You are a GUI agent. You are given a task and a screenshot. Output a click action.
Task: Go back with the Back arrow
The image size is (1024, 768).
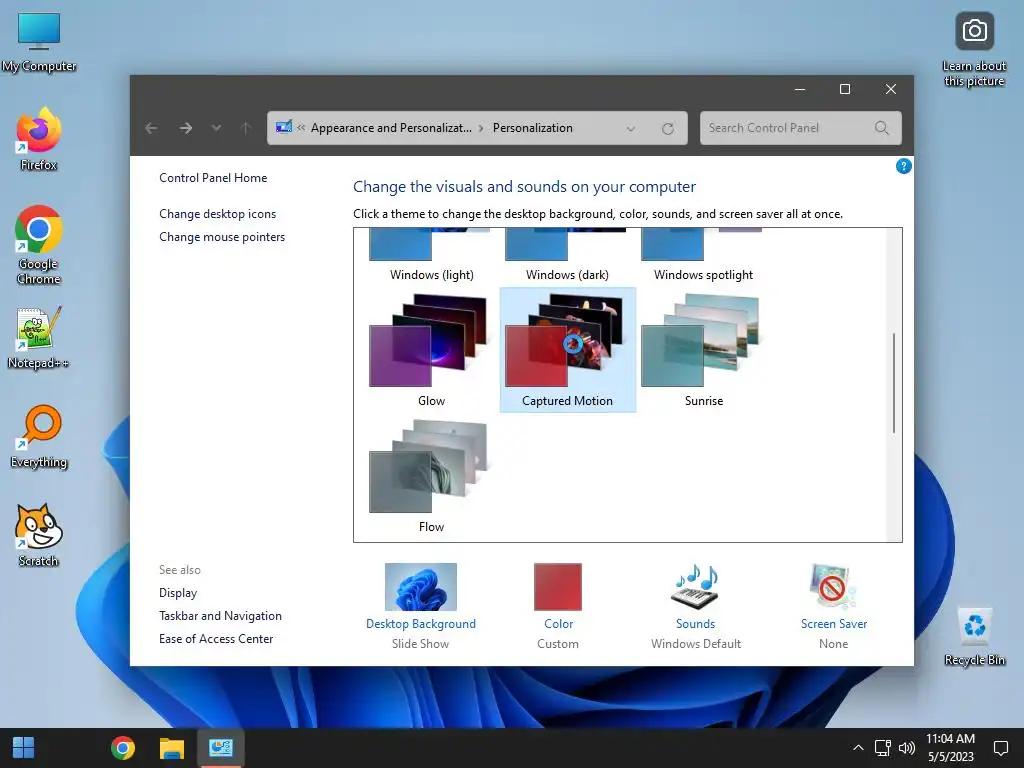tap(151, 128)
